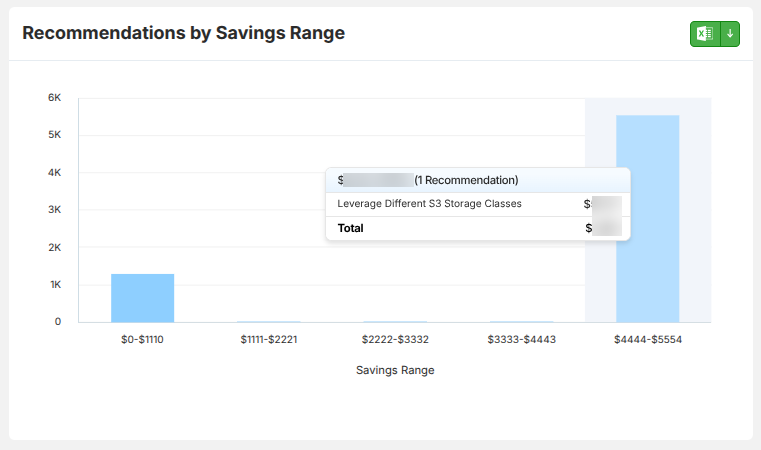Click the $2222-$3332 axis label
The height and width of the screenshot is (450, 761).
395,339
